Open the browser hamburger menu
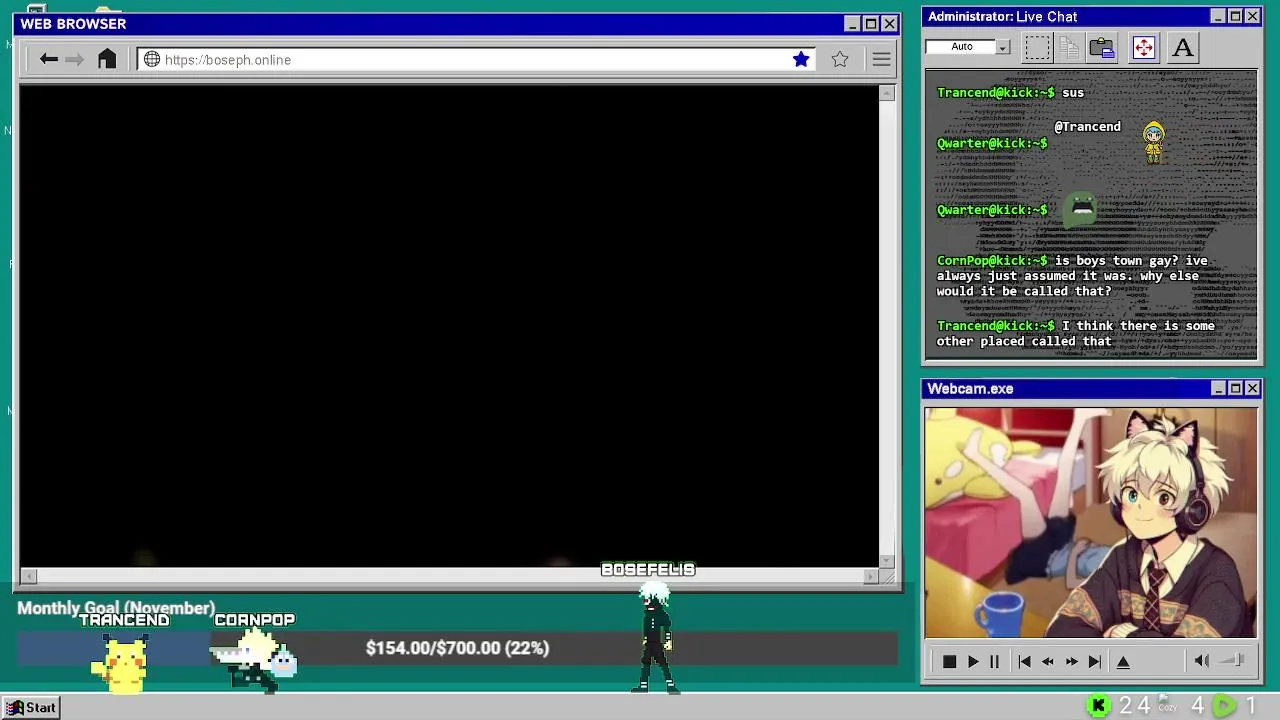 881,60
